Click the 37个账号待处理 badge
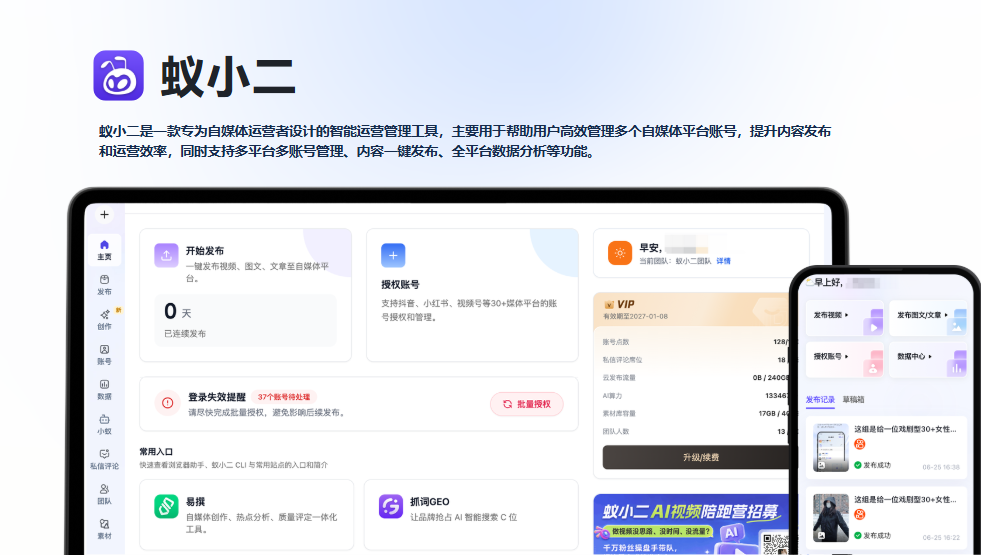The image size is (981, 555). [284, 397]
